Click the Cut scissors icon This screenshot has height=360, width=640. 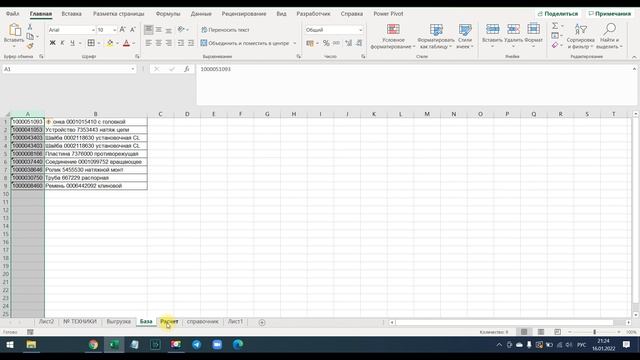29,27
